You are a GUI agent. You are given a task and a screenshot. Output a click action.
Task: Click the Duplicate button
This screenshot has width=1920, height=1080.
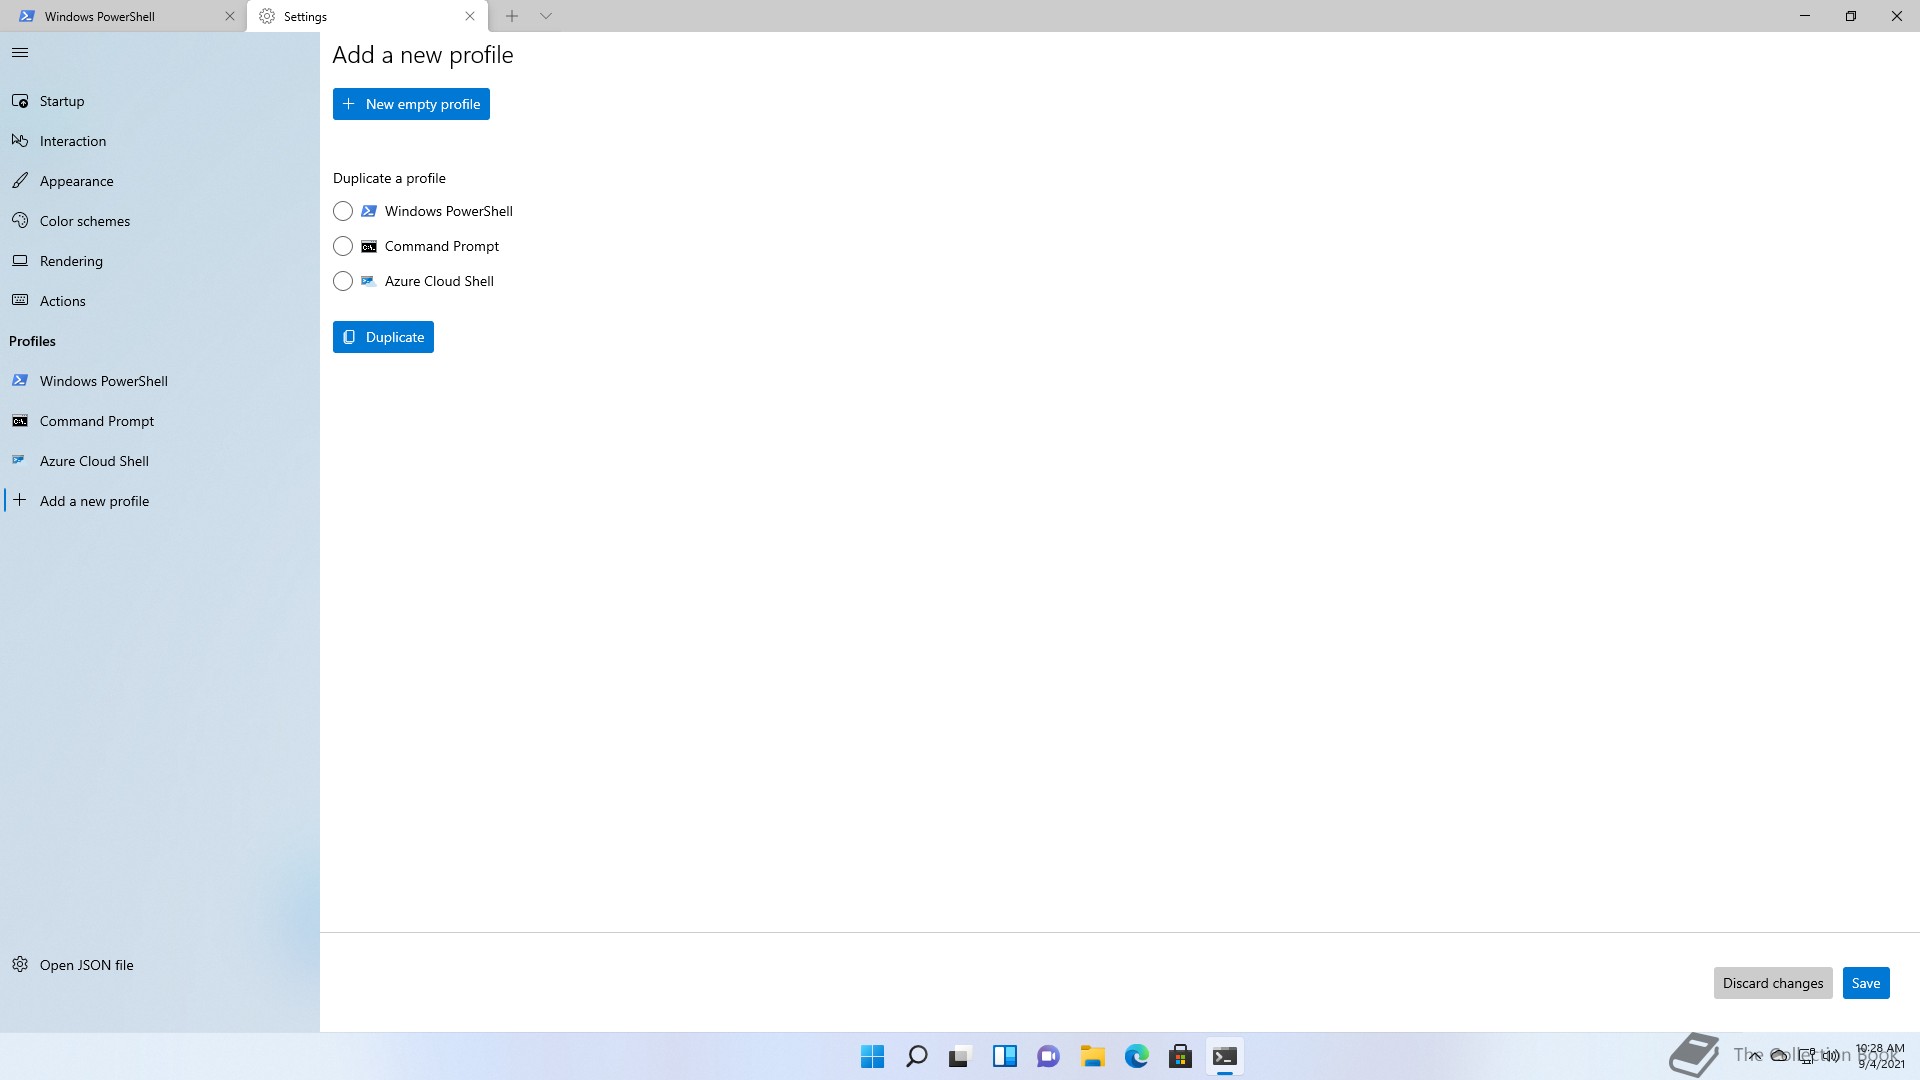[x=383, y=337]
